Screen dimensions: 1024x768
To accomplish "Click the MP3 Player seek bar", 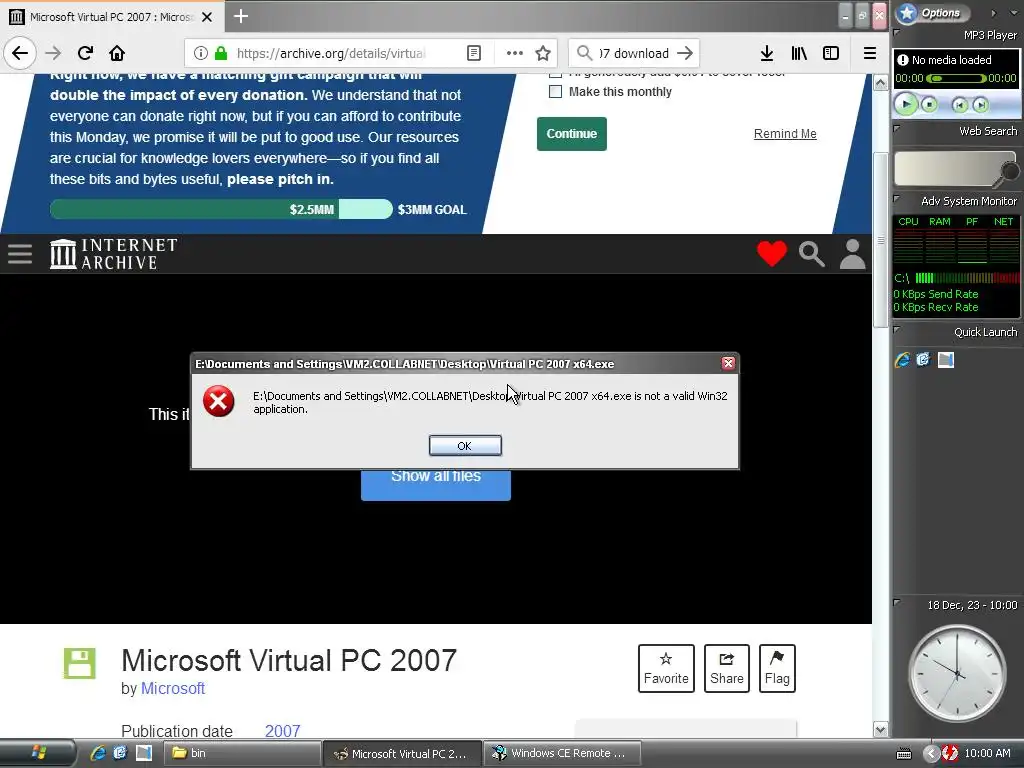I will (956, 78).
